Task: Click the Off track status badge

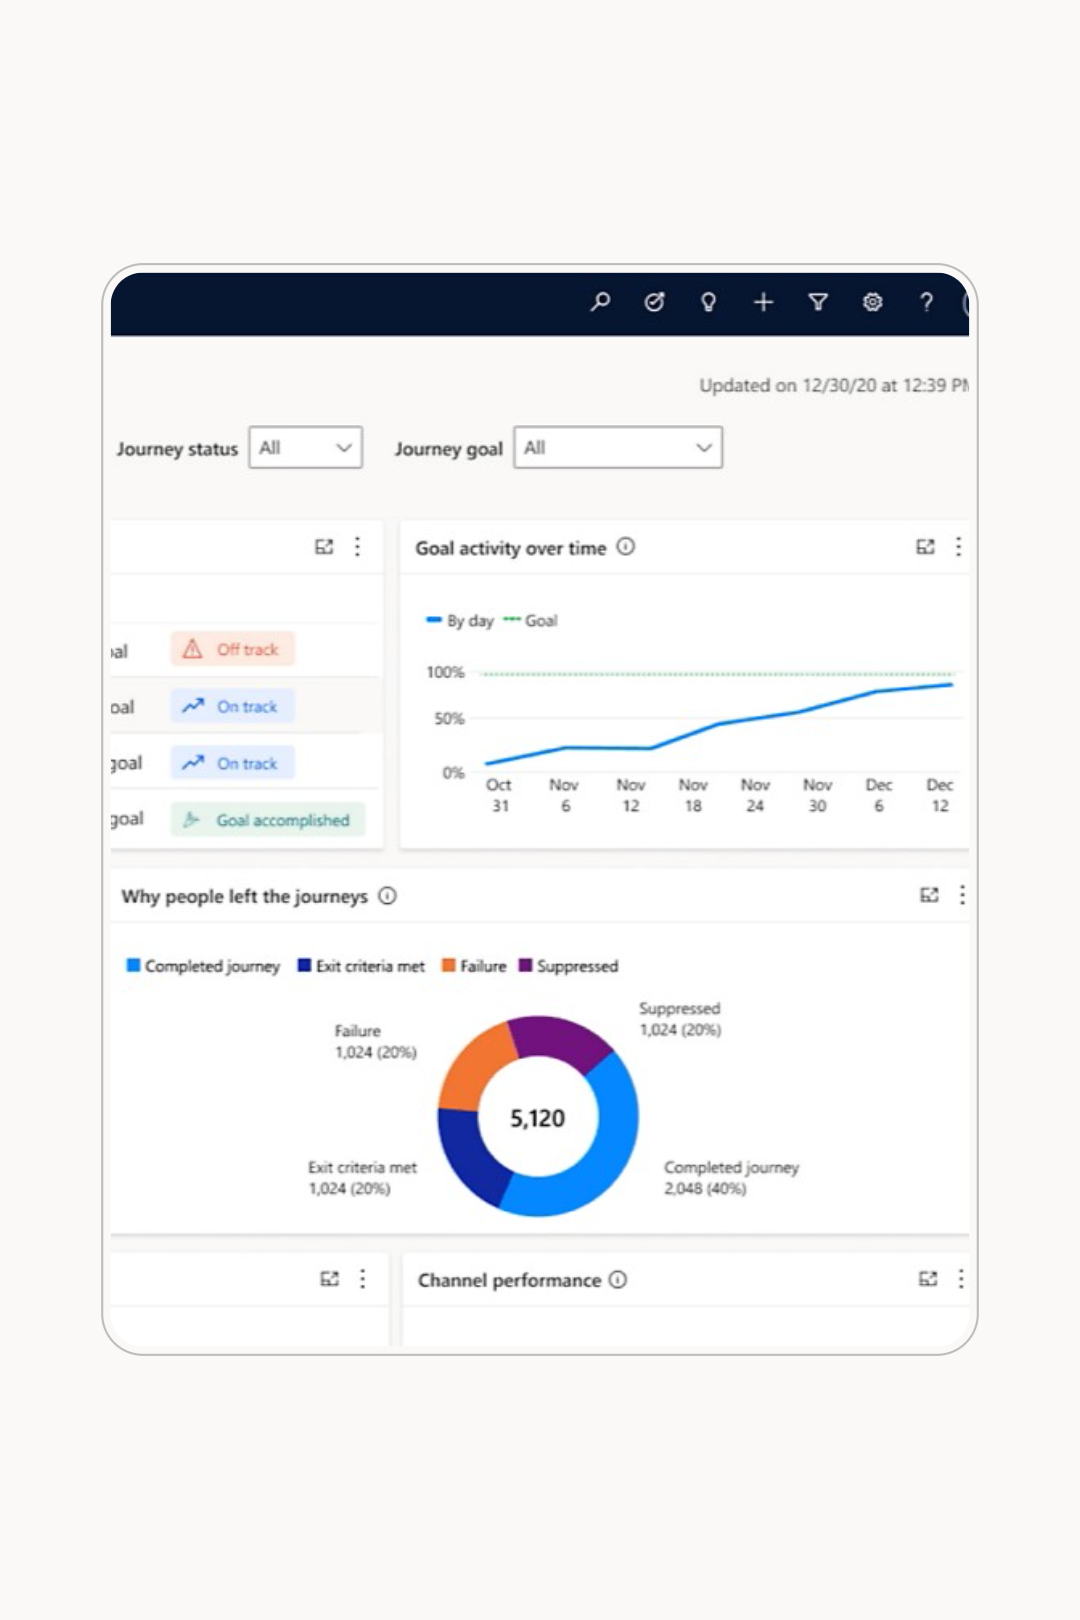Action: coord(232,649)
